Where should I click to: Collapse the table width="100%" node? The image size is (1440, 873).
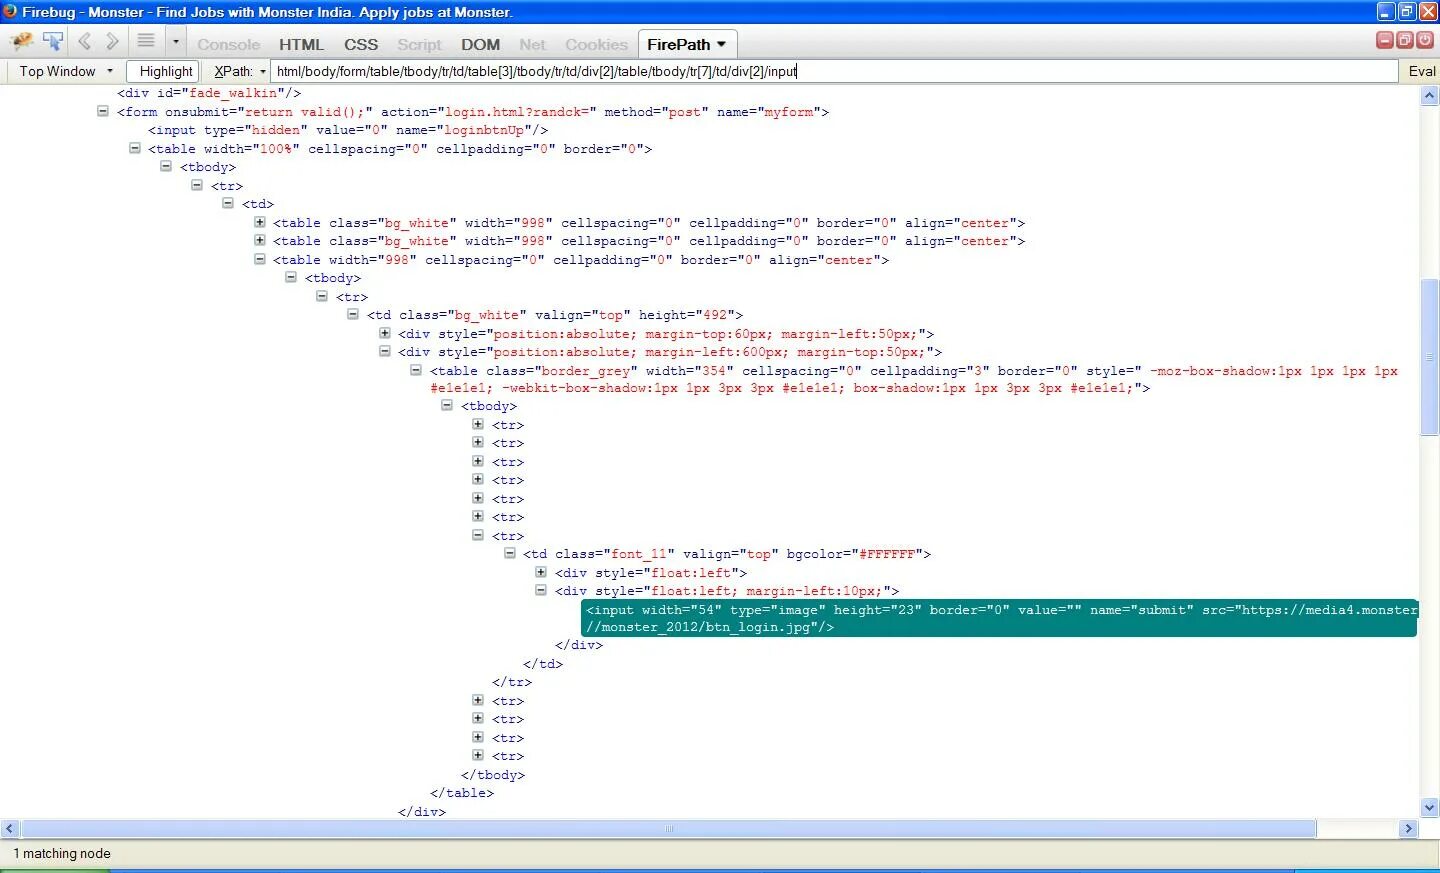click(x=134, y=148)
